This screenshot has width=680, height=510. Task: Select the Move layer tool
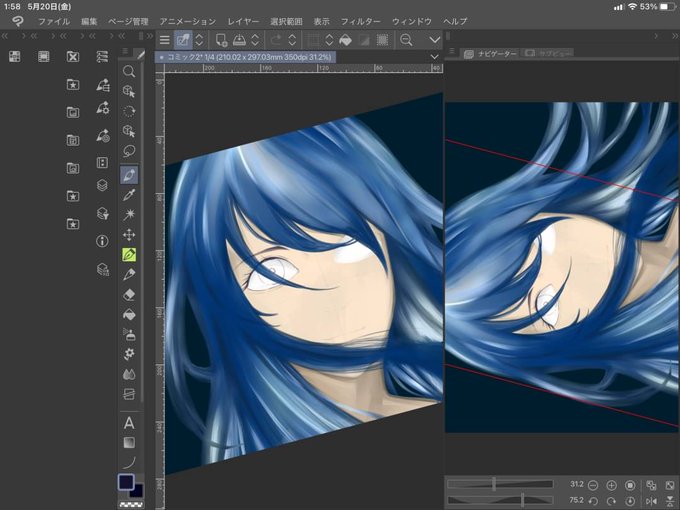point(129,235)
